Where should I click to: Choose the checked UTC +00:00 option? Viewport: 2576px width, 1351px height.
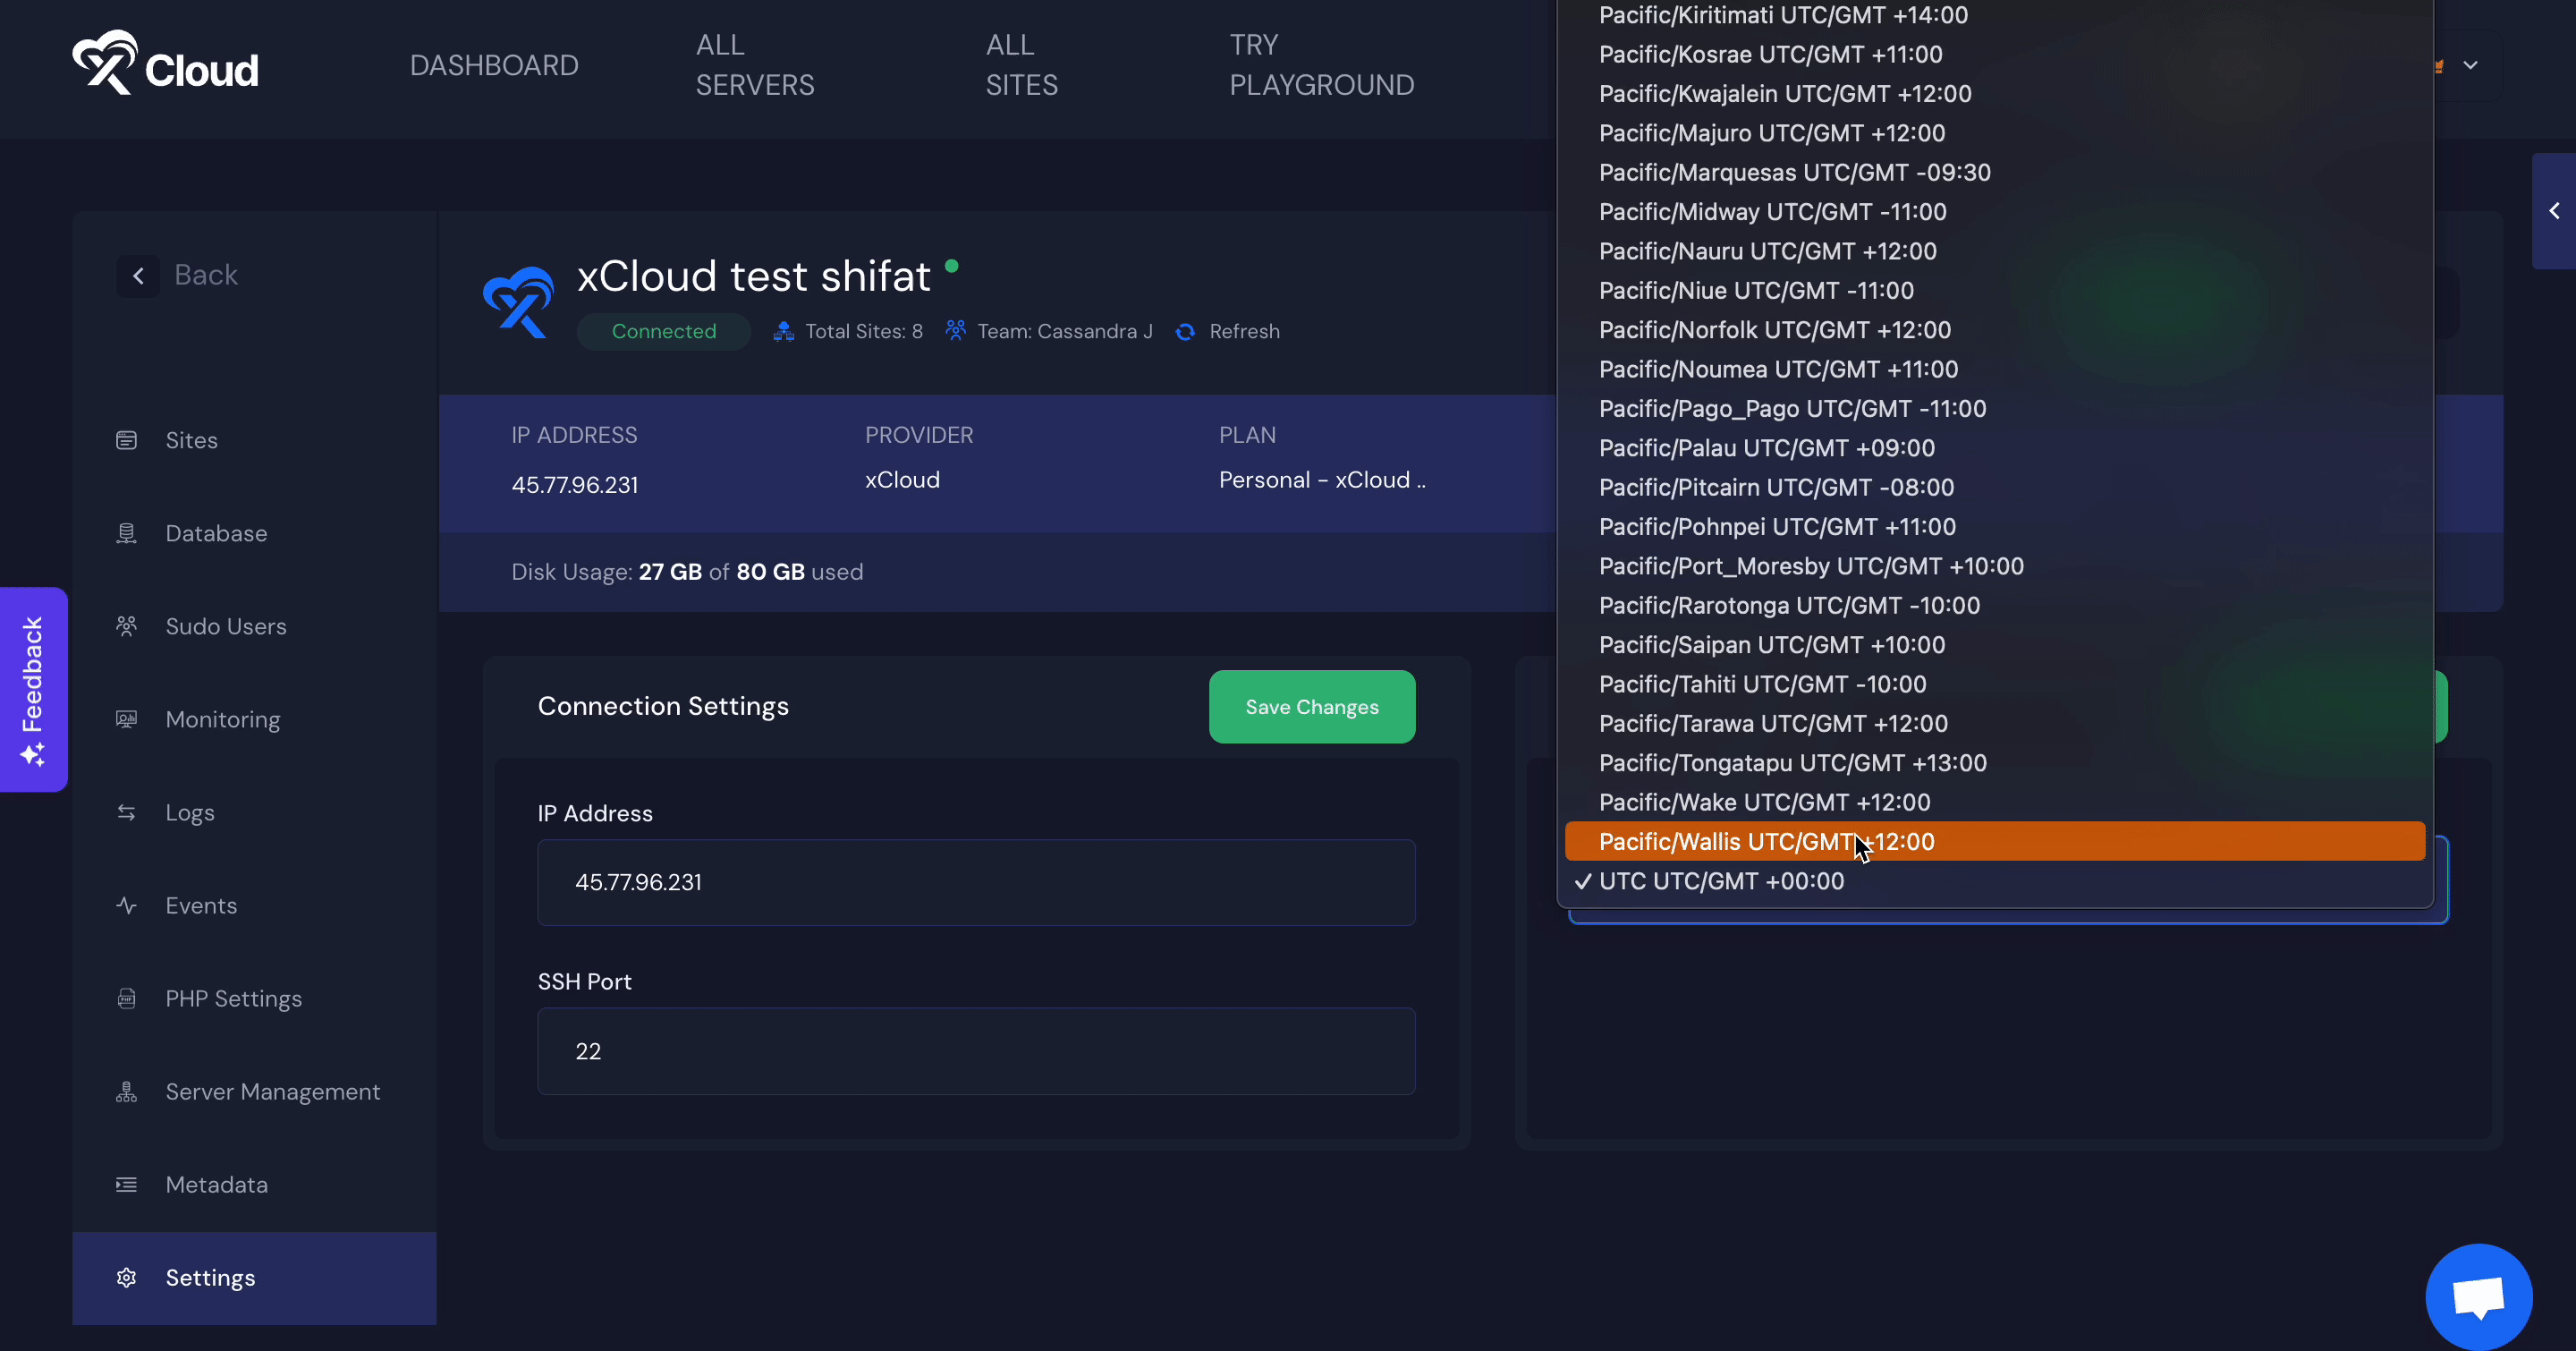click(x=1720, y=881)
